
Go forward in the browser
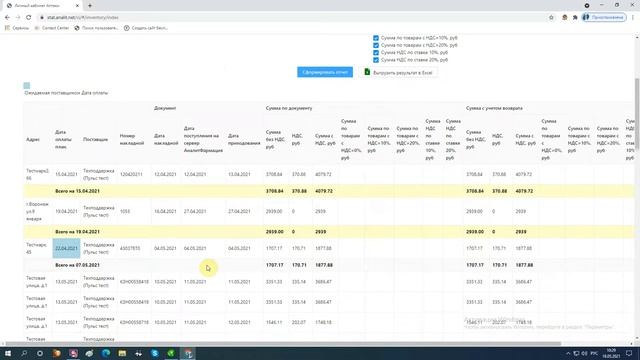pyautogui.click(x=18, y=18)
